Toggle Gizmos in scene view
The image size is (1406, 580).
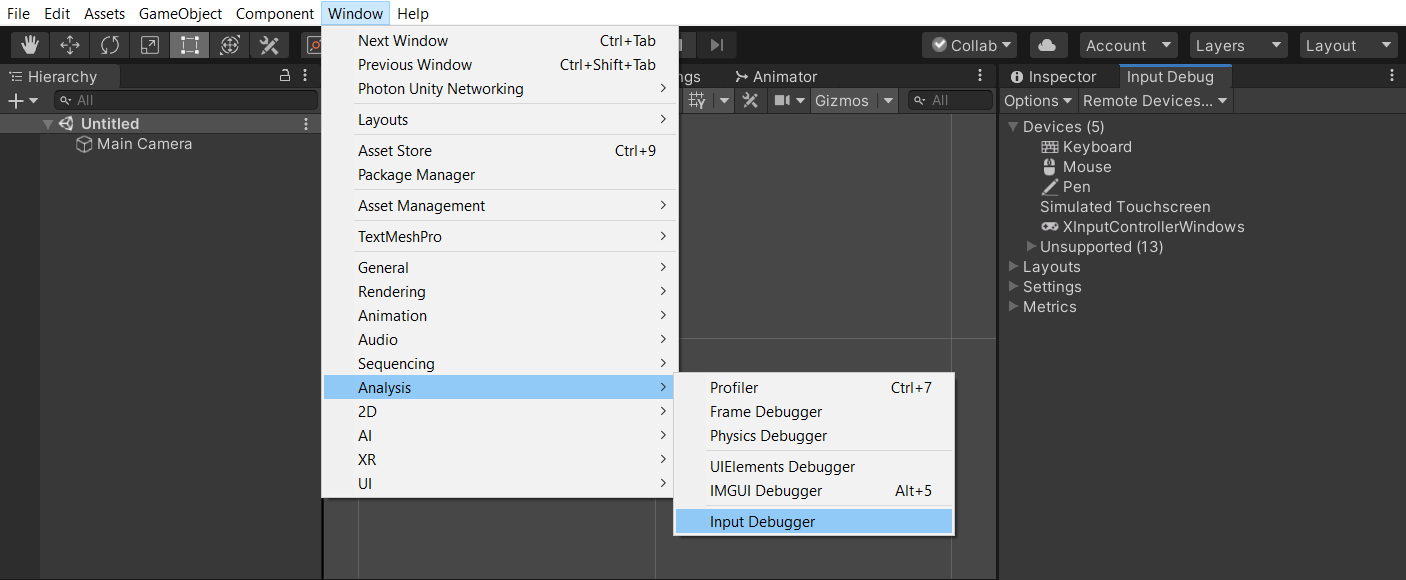point(842,100)
